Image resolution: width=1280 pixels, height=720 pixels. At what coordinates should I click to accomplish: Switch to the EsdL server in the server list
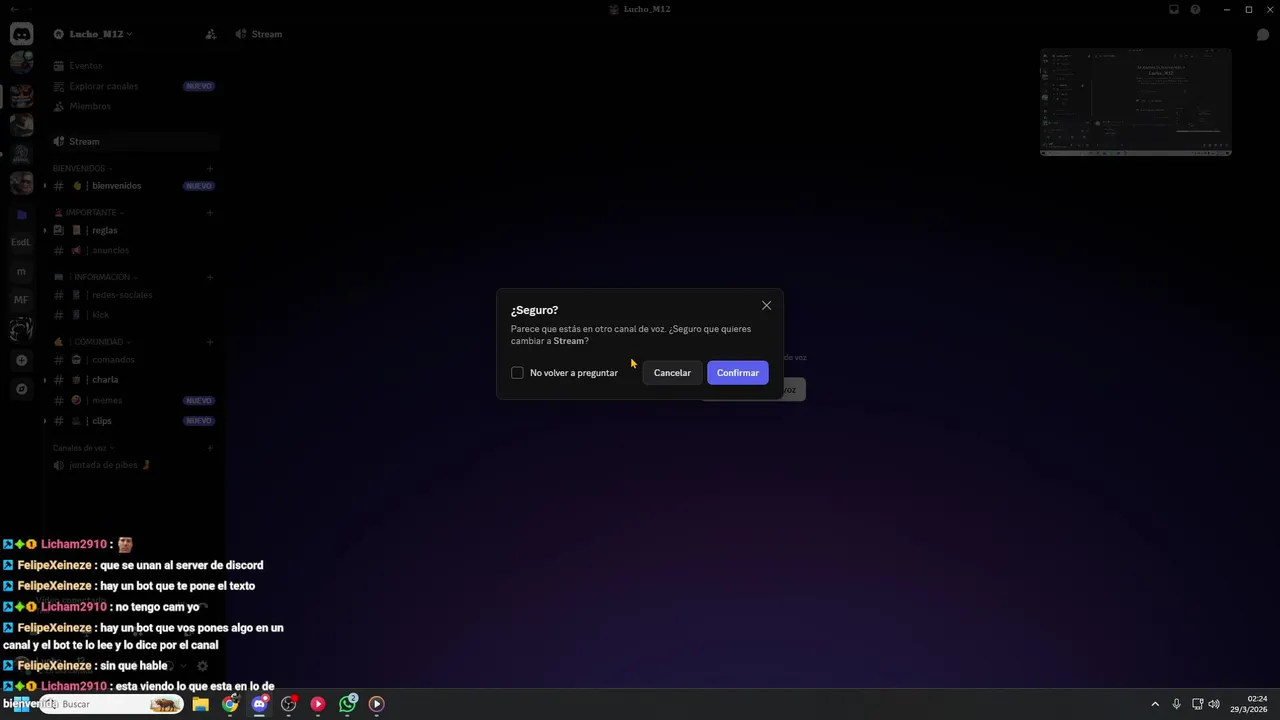[x=21, y=242]
